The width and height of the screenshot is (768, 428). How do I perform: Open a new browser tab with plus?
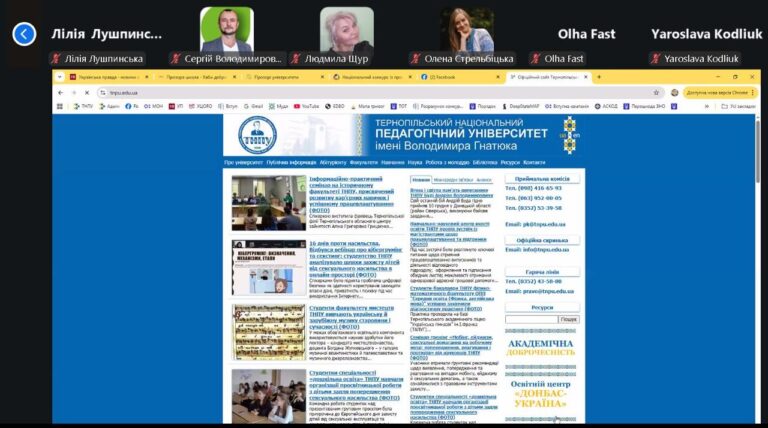pyautogui.click(x=599, y=77)
